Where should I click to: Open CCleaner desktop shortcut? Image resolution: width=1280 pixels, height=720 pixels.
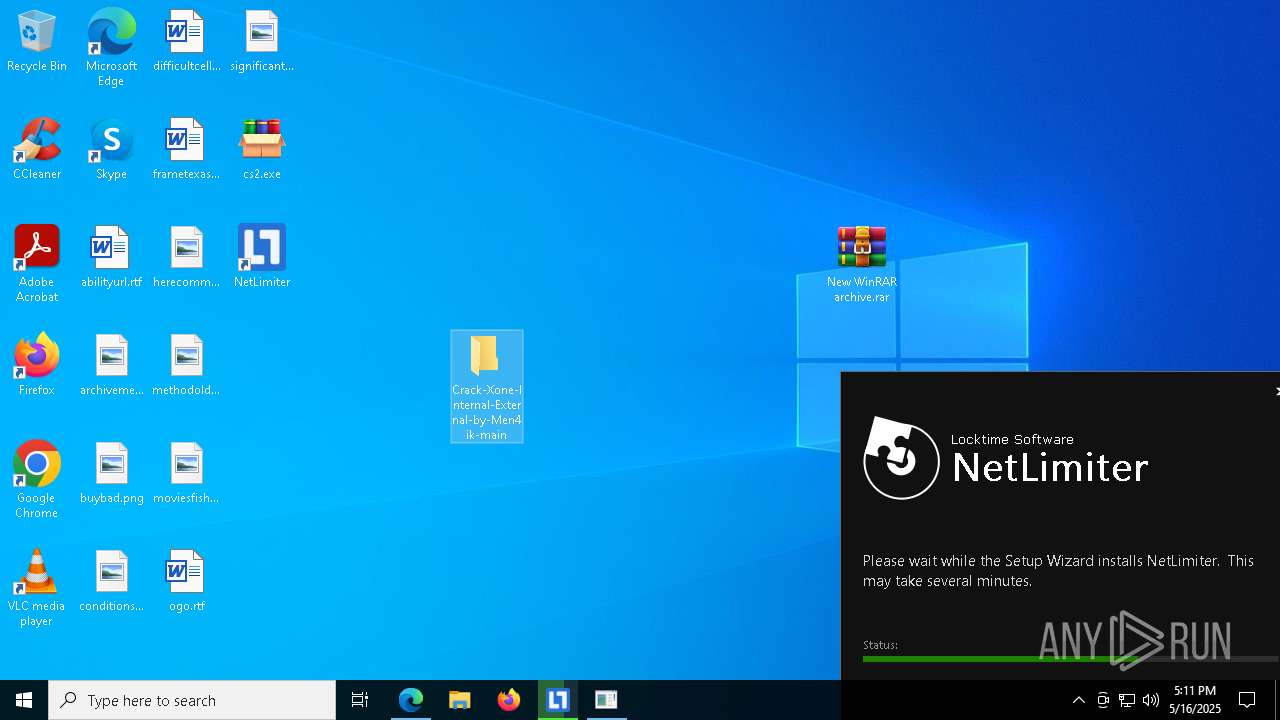[37, 150]
